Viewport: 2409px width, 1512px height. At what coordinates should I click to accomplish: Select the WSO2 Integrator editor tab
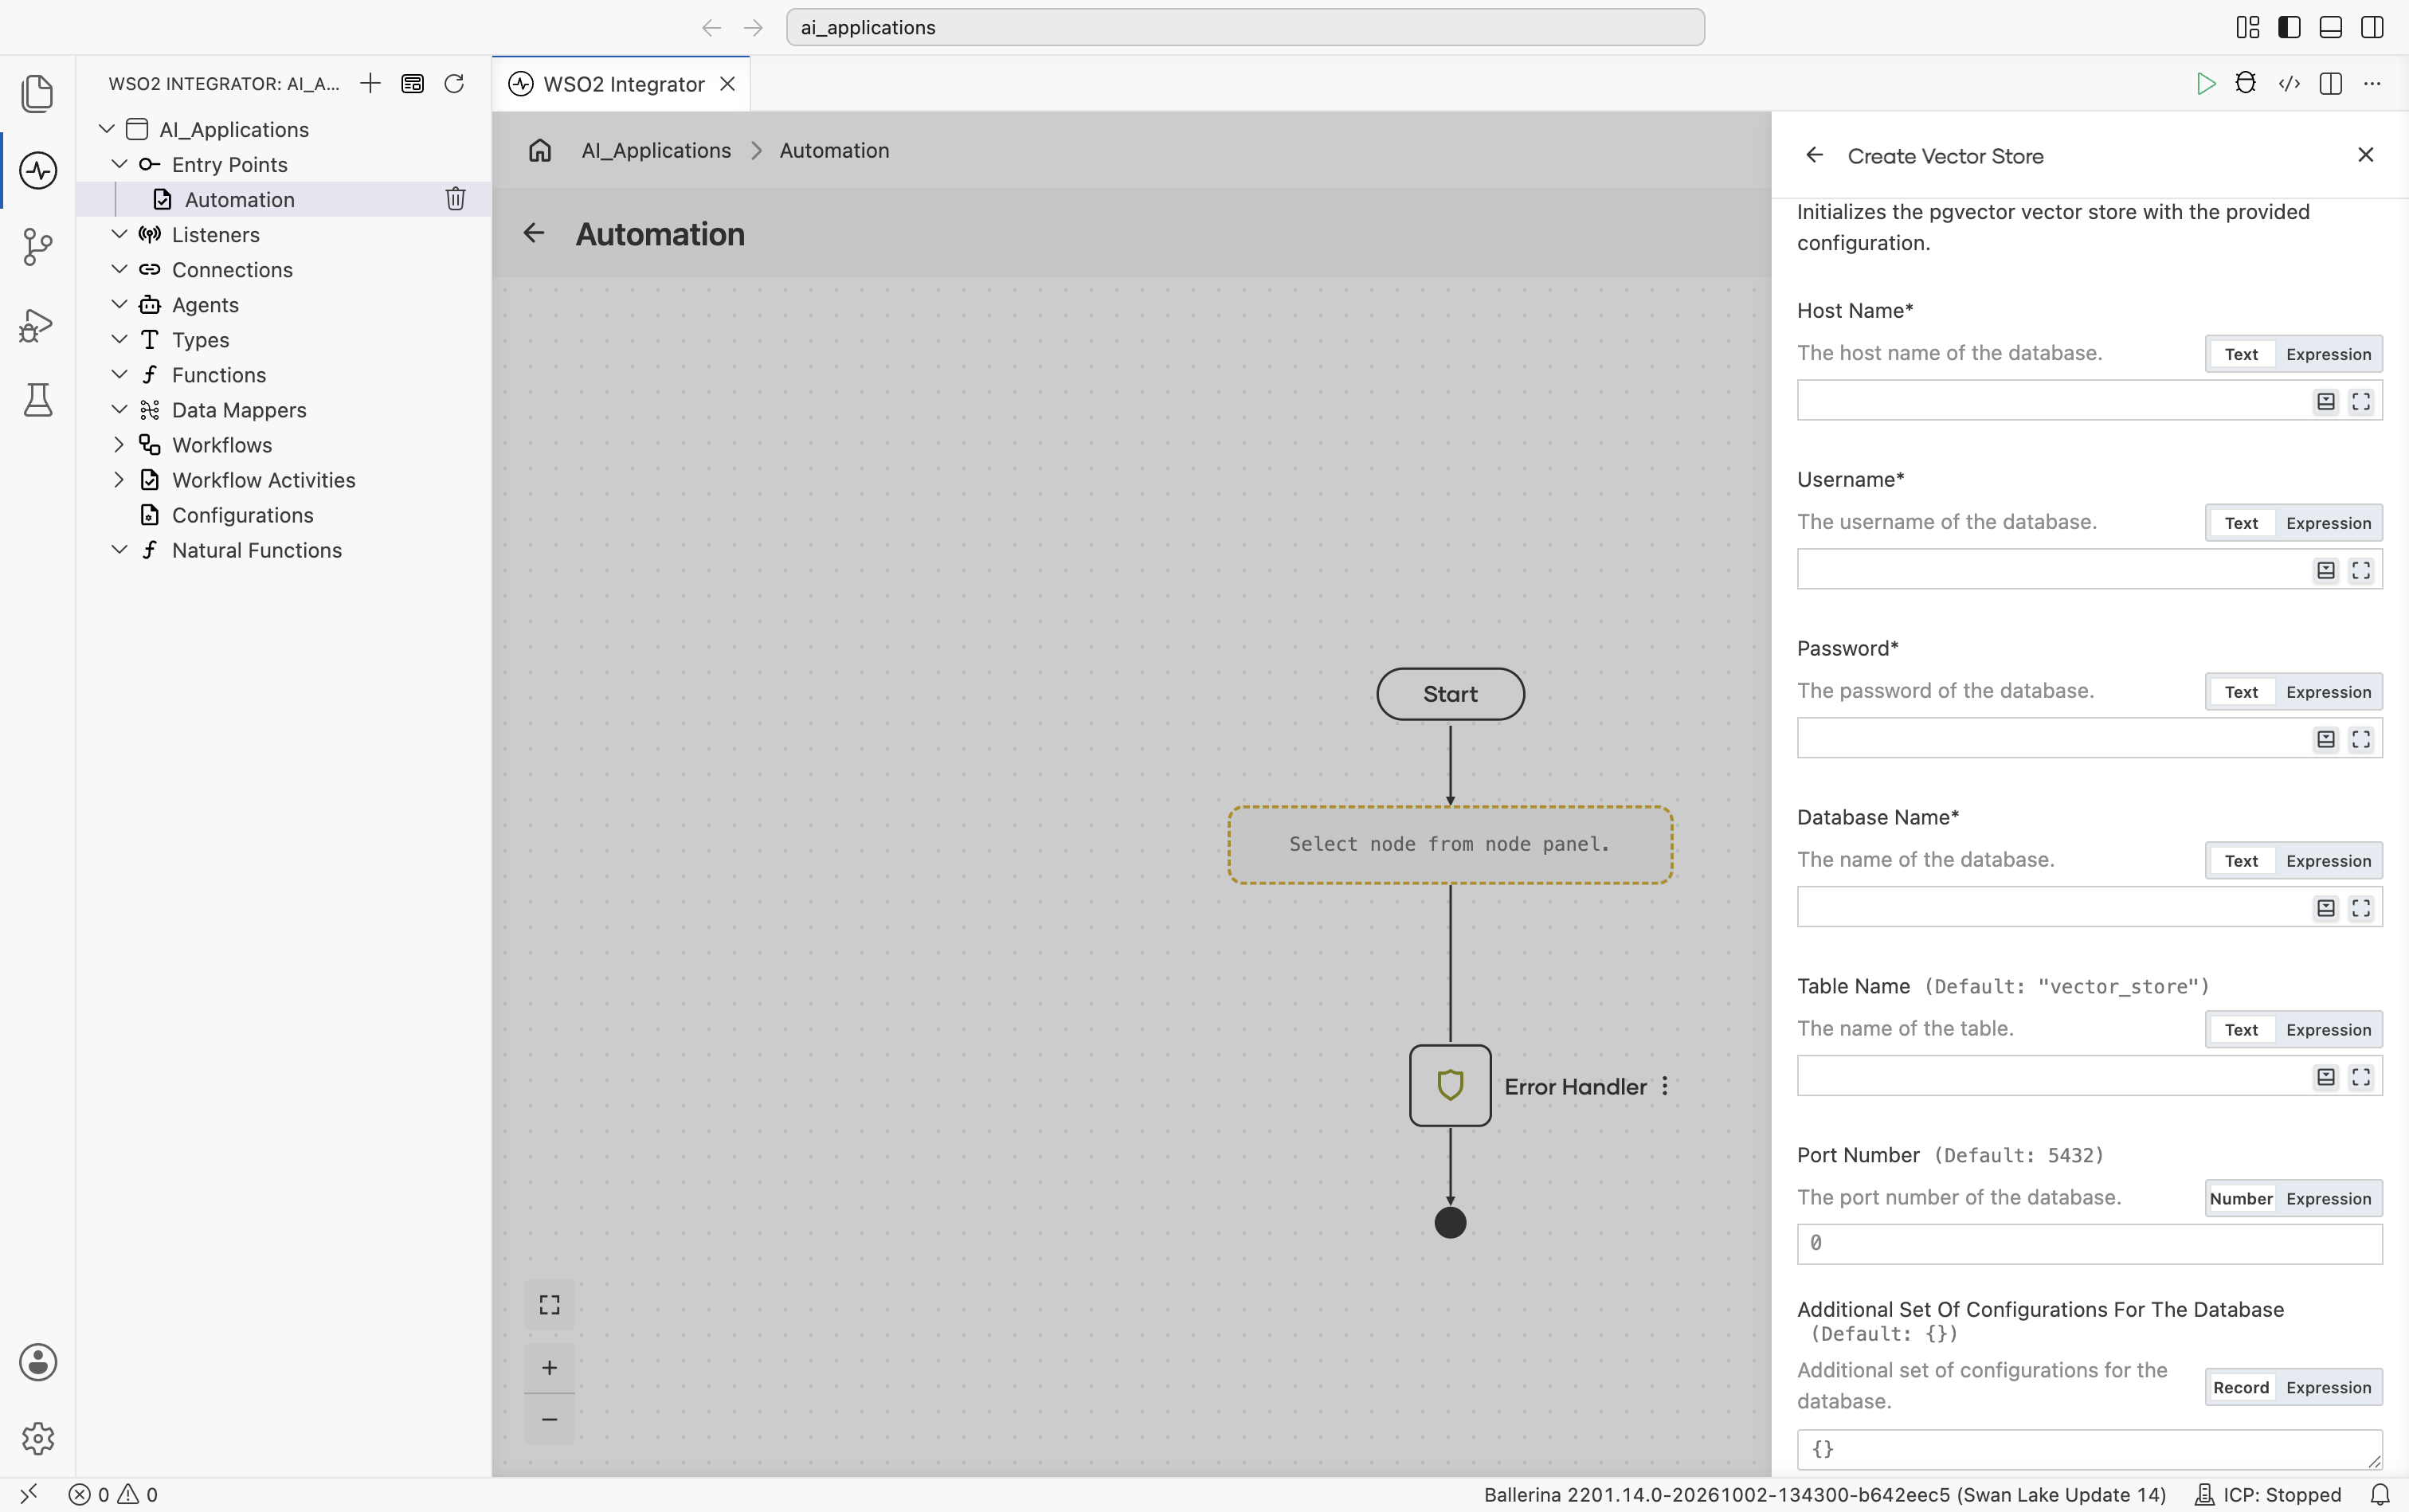click(620, 84)
